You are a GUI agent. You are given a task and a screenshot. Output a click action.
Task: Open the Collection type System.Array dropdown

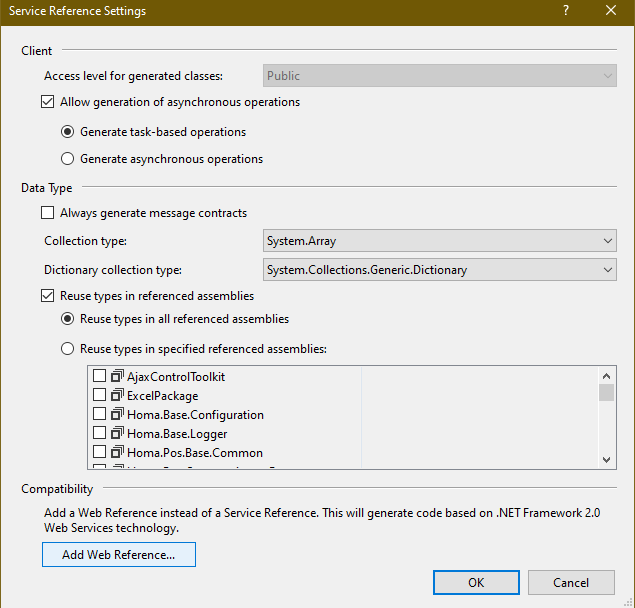(x=440, y=241)
